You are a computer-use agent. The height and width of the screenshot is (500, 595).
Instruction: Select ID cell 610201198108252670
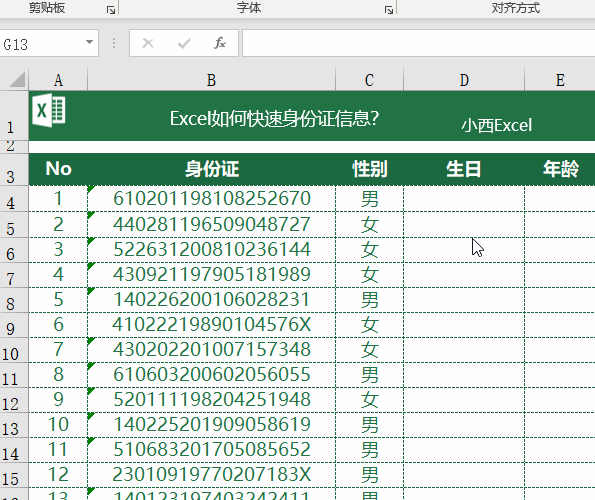(212, 199)
